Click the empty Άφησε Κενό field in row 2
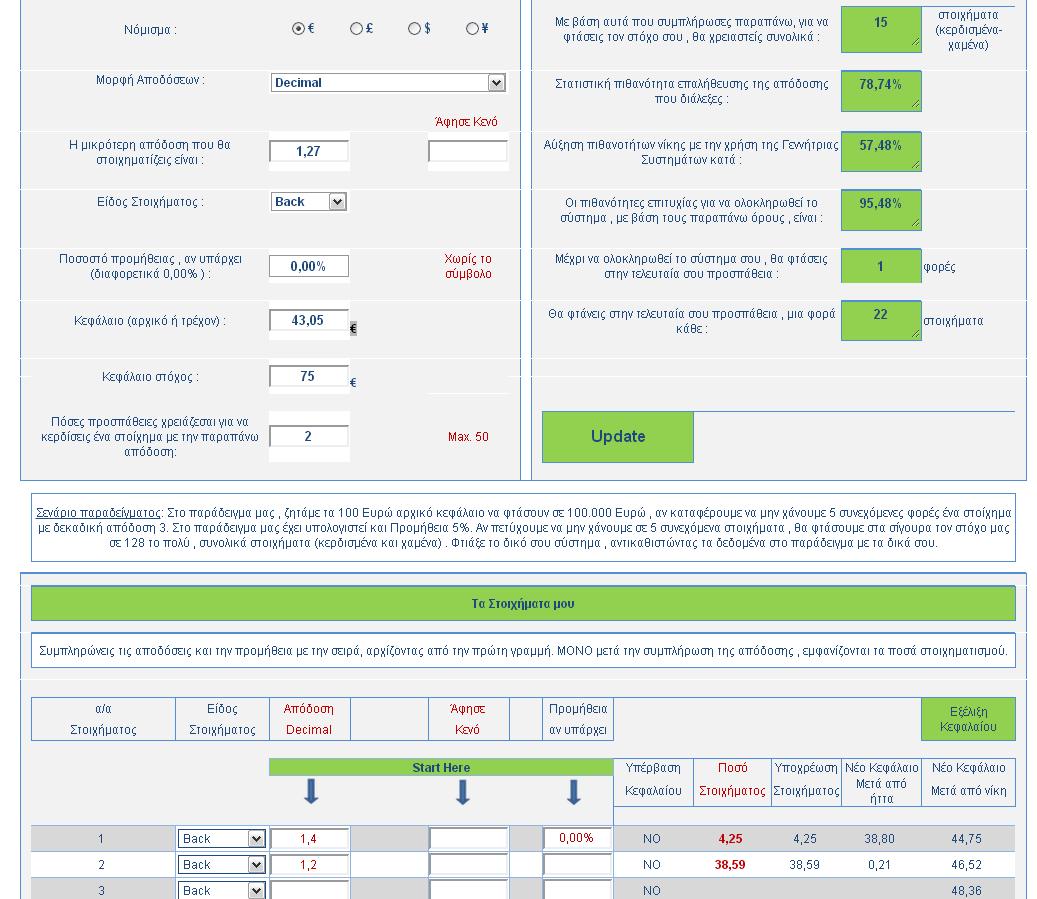Image resolution: width=1037 pixels, height=899 pixels. [468, 865]
